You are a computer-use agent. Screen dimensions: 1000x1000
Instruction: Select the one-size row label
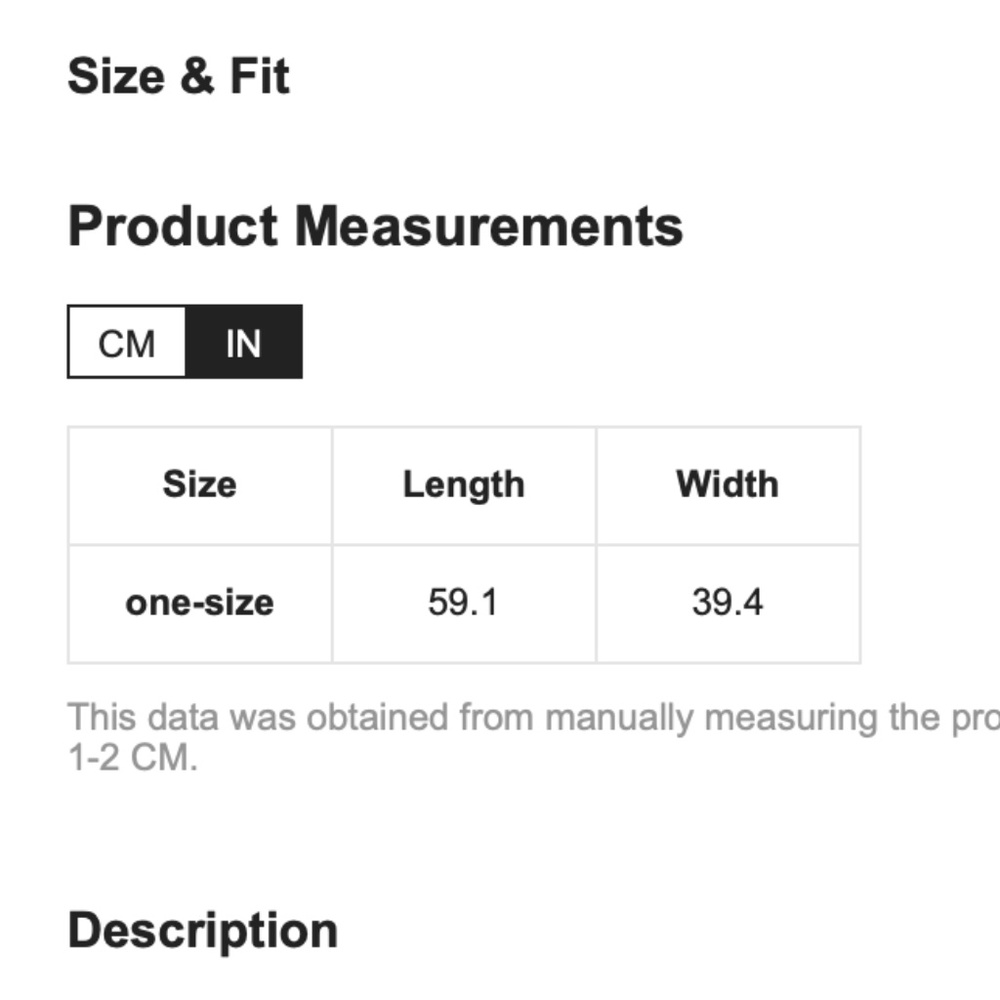tap(200, 603)
